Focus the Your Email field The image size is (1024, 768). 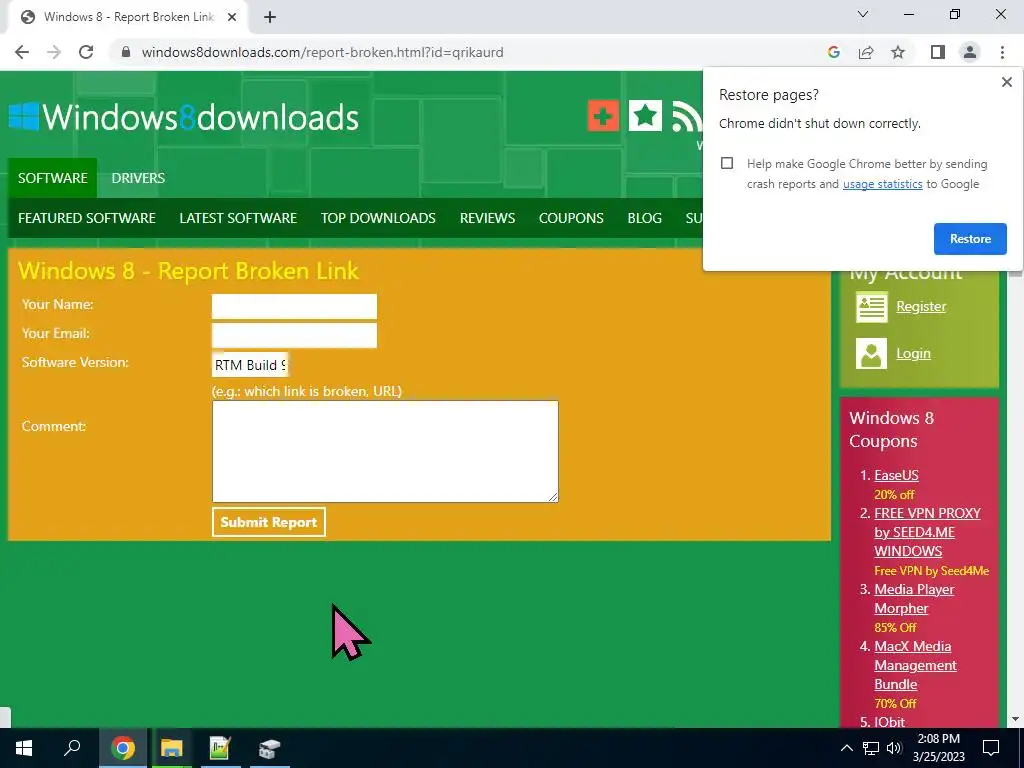(295, 335)
